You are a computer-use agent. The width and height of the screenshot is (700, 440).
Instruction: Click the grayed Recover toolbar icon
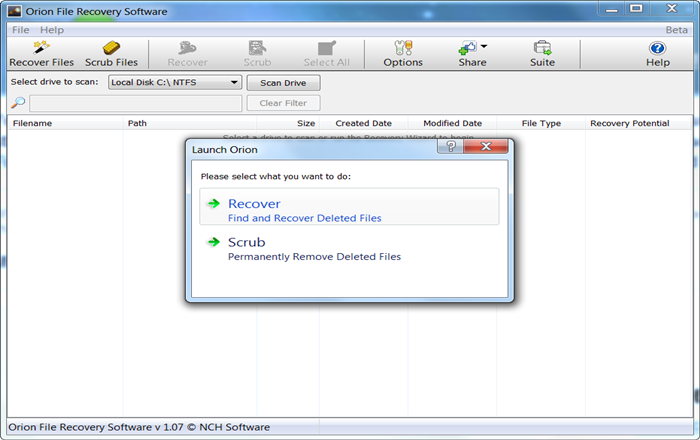[x=188, y=54]
